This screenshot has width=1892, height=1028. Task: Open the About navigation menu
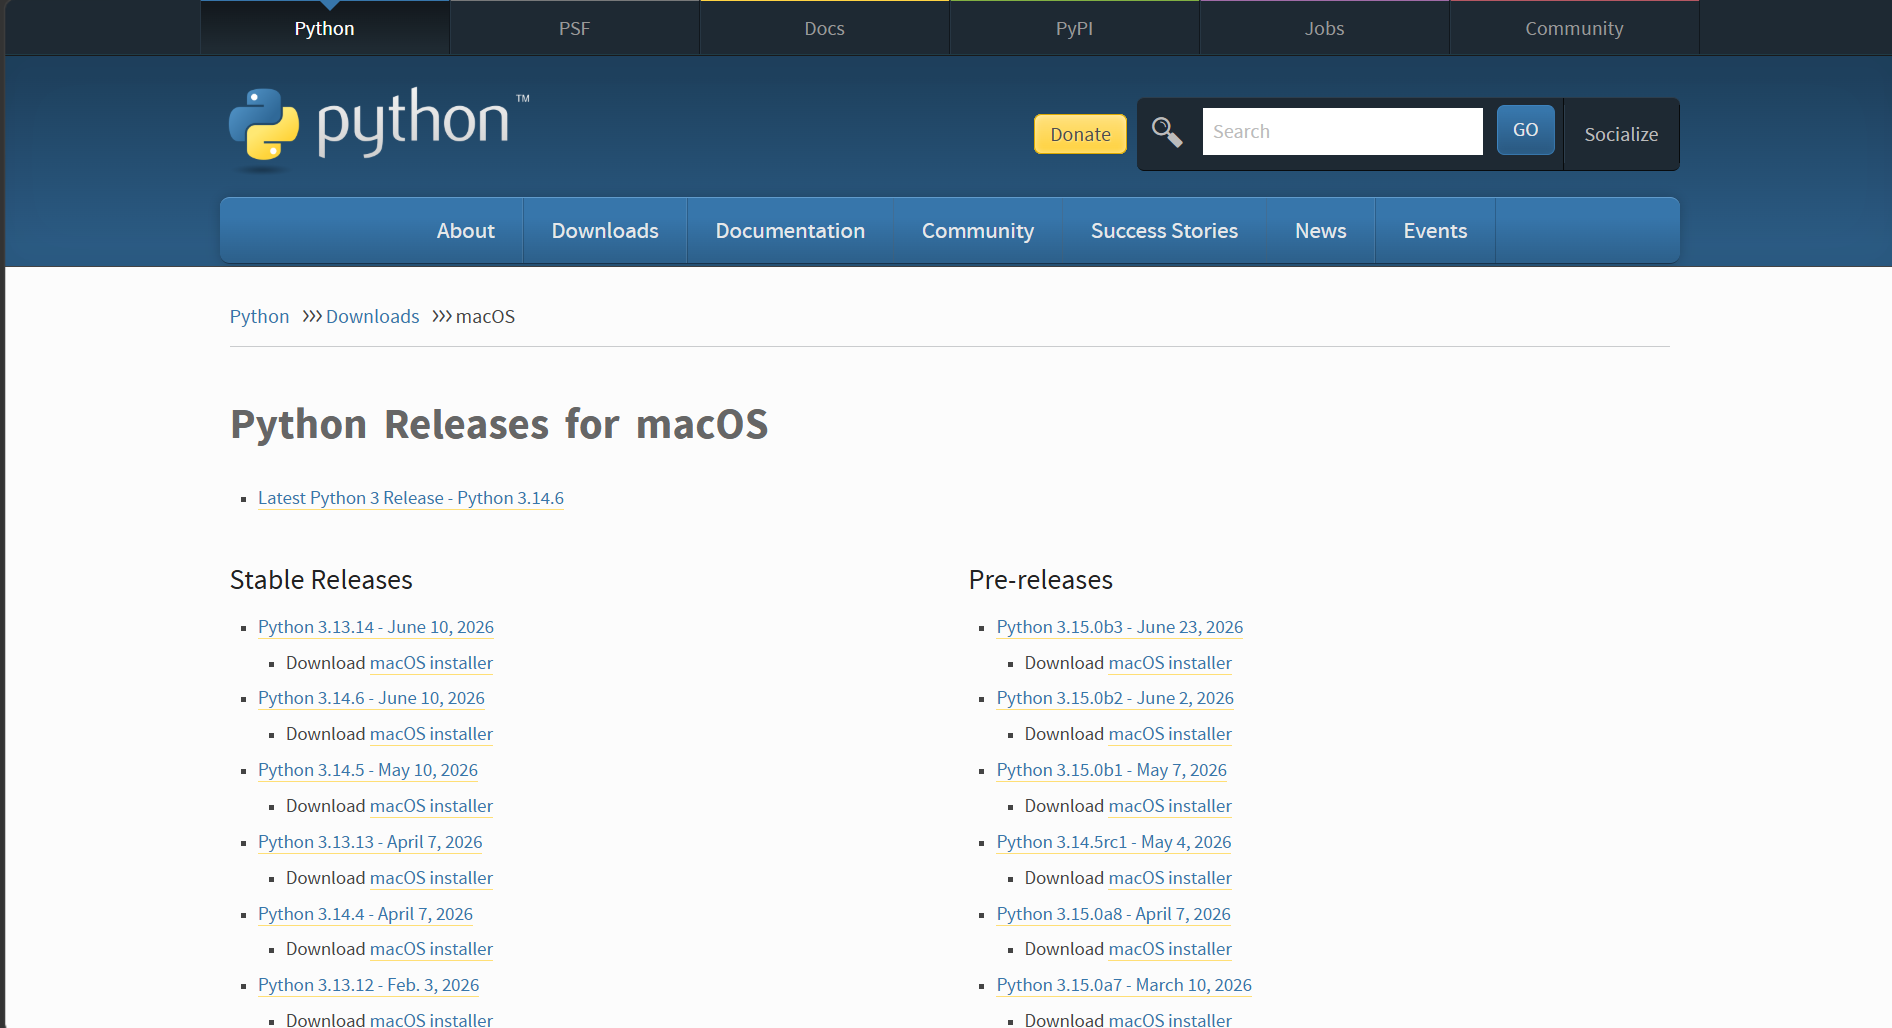click(465, 231)
